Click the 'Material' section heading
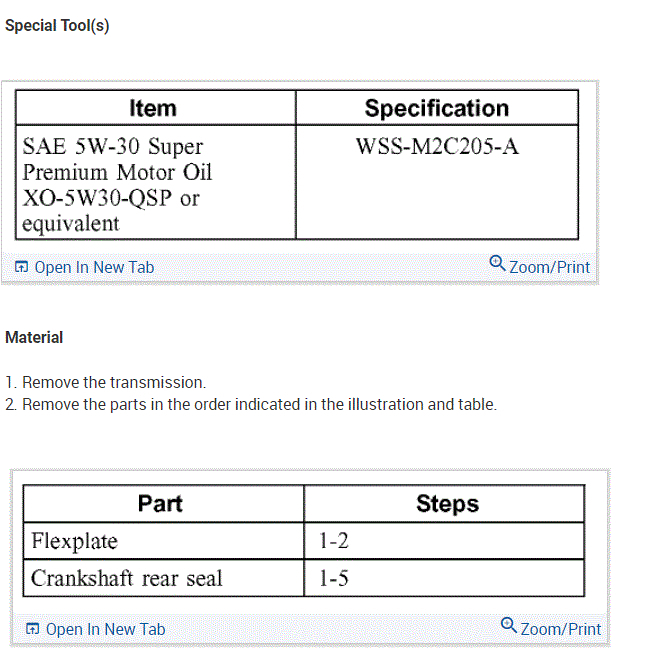Image resolution: width=654 pixels, height=670 pixels. tap(34, 338)
